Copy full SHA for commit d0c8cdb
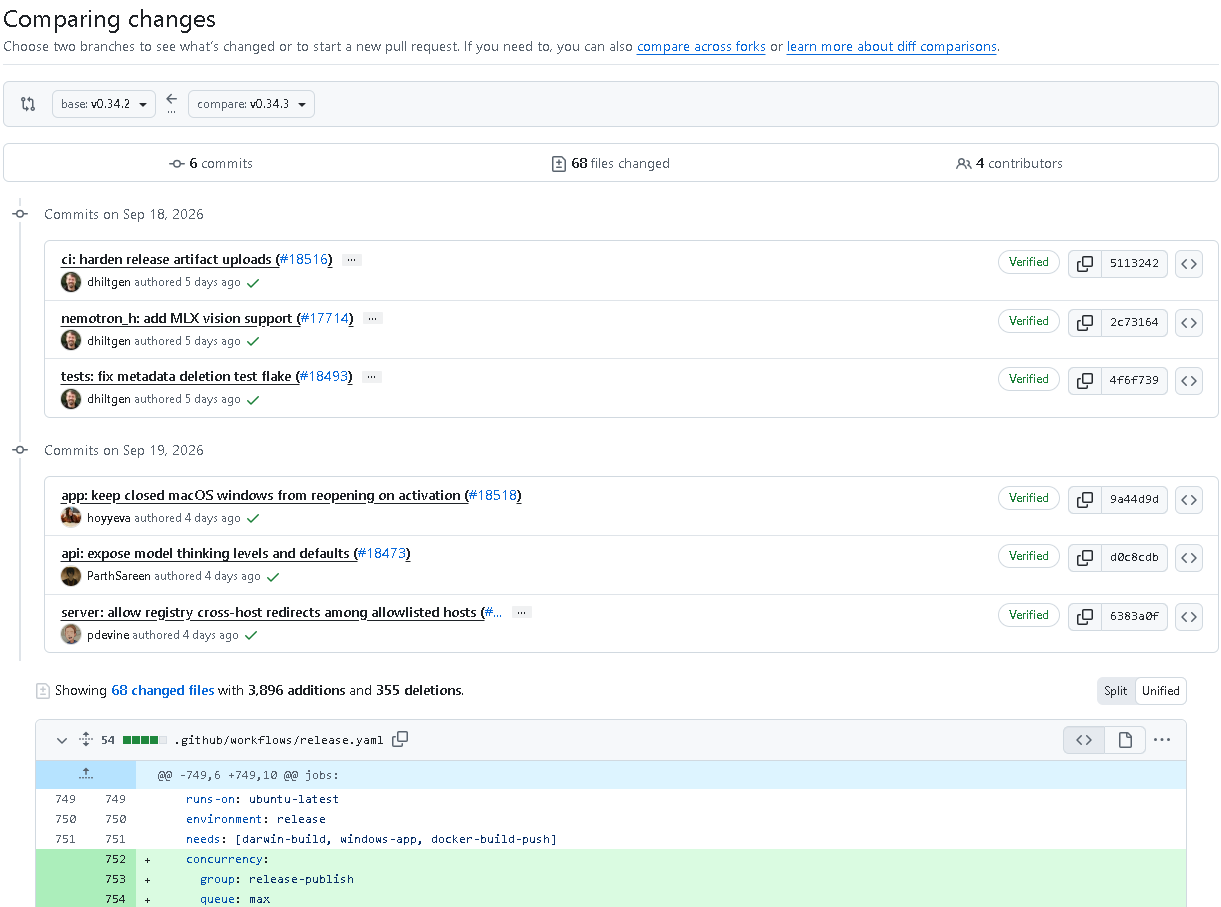1221x907 pixels. click(x=1084, y=558)
